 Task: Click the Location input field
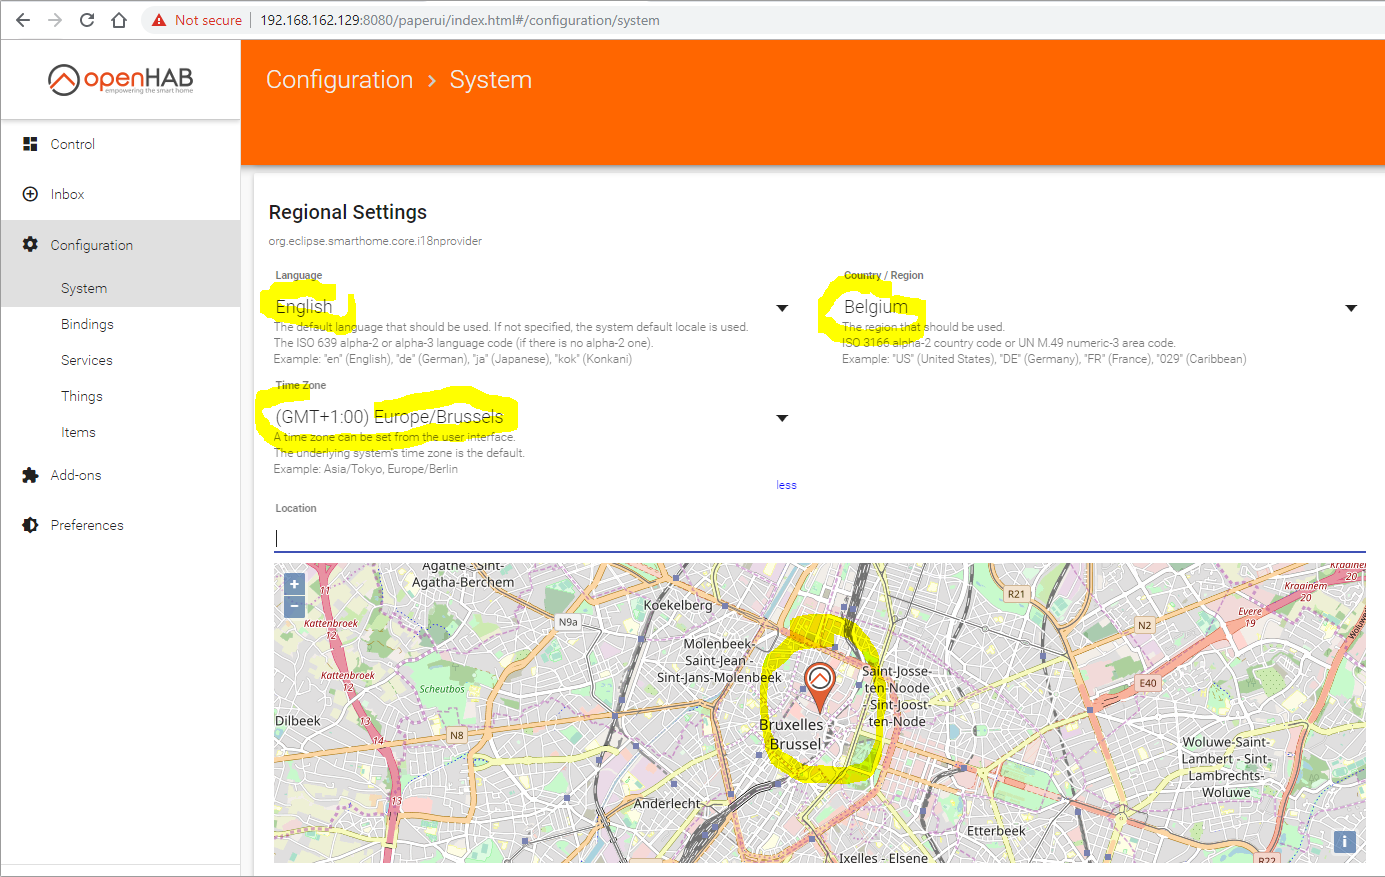point(820,538)
